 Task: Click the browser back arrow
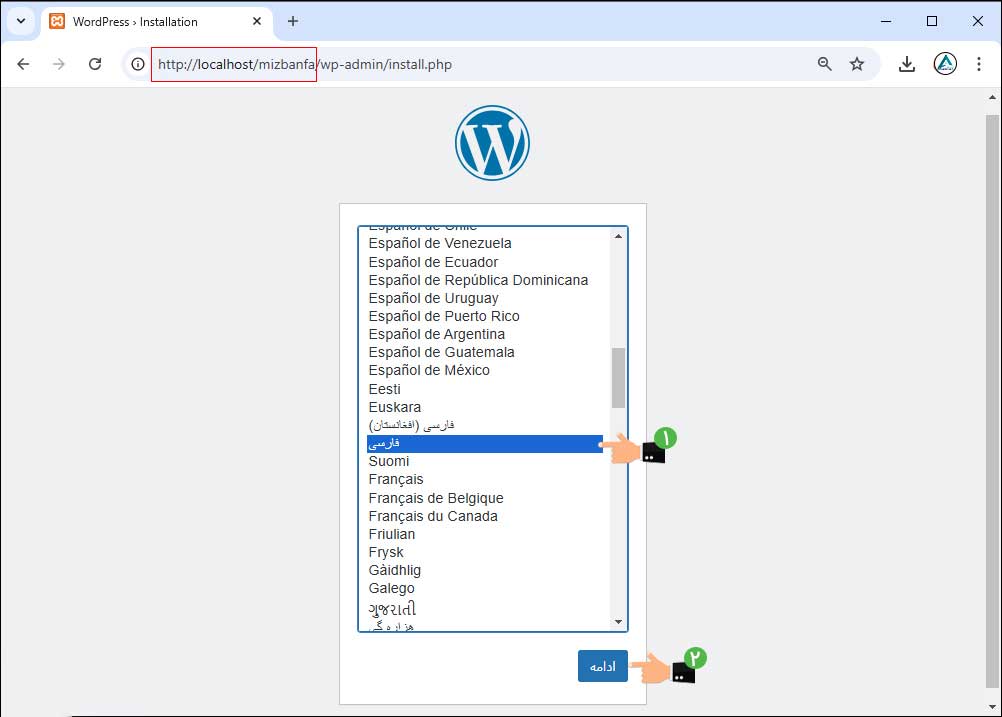click(23, 64)
